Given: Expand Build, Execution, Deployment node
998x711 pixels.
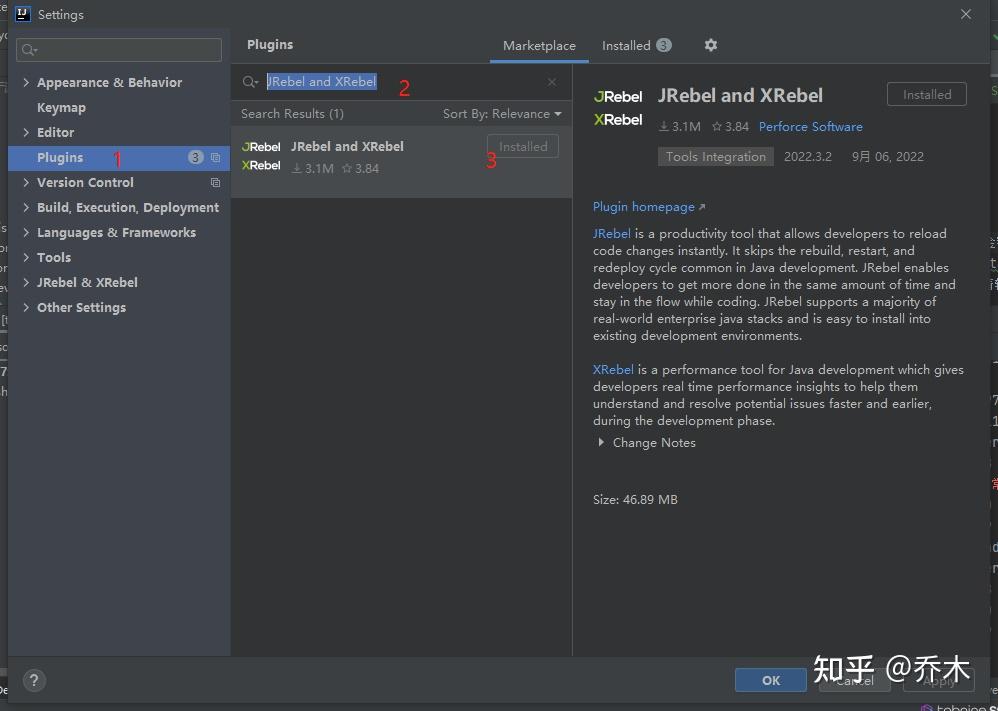Looking at the screenshot, I should pos(26,208).
